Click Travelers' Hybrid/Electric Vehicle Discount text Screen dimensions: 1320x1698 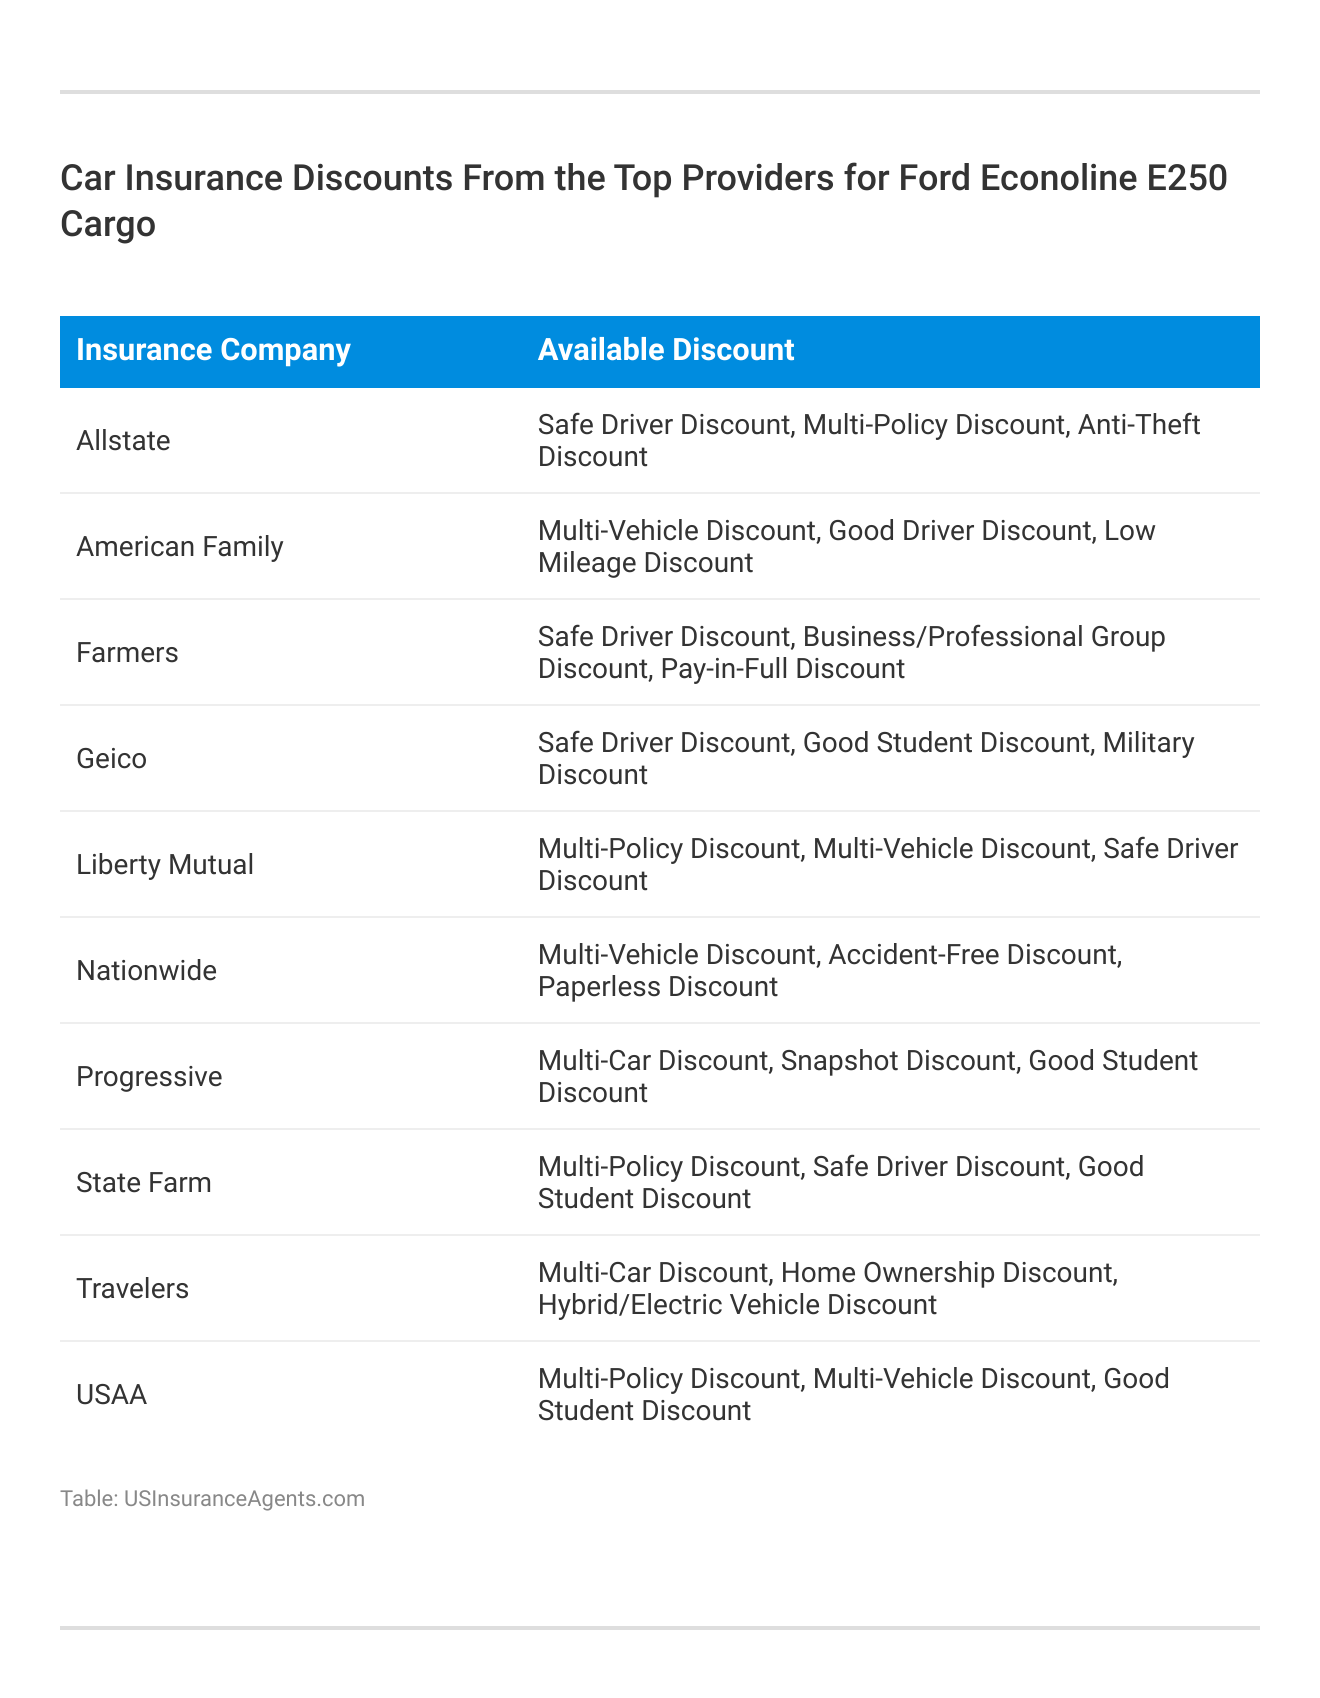[x=737, y=1305]
